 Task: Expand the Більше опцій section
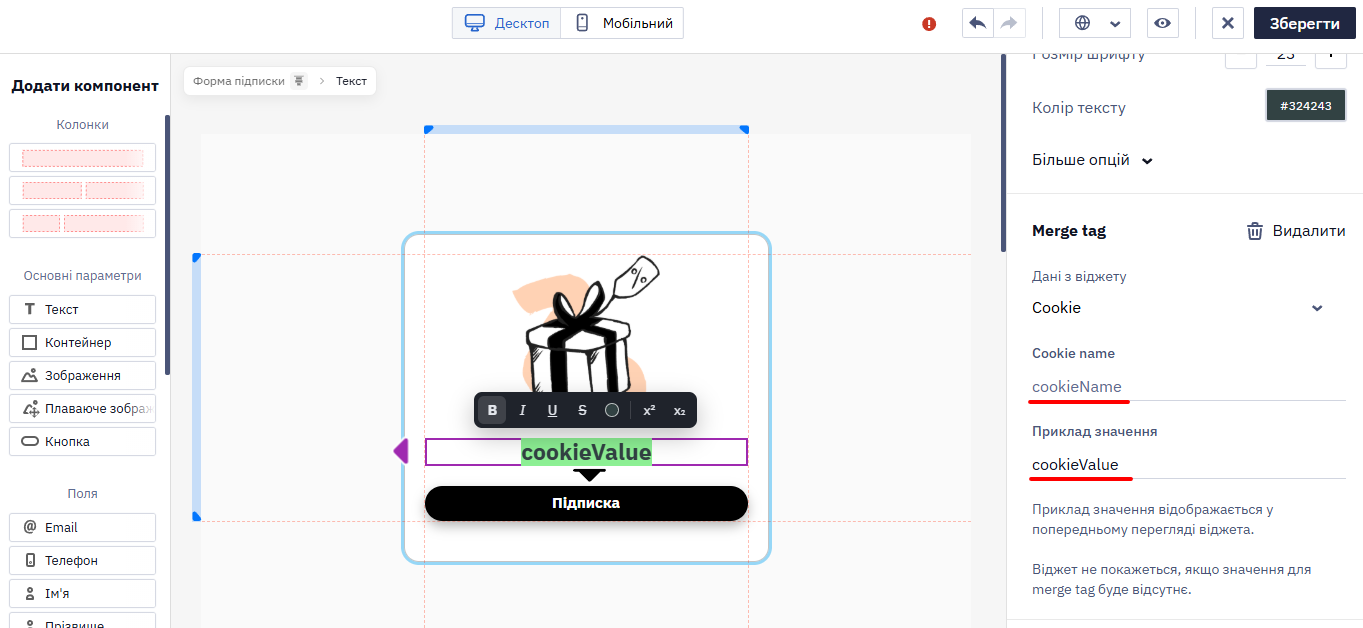[x=1092, y=160]
